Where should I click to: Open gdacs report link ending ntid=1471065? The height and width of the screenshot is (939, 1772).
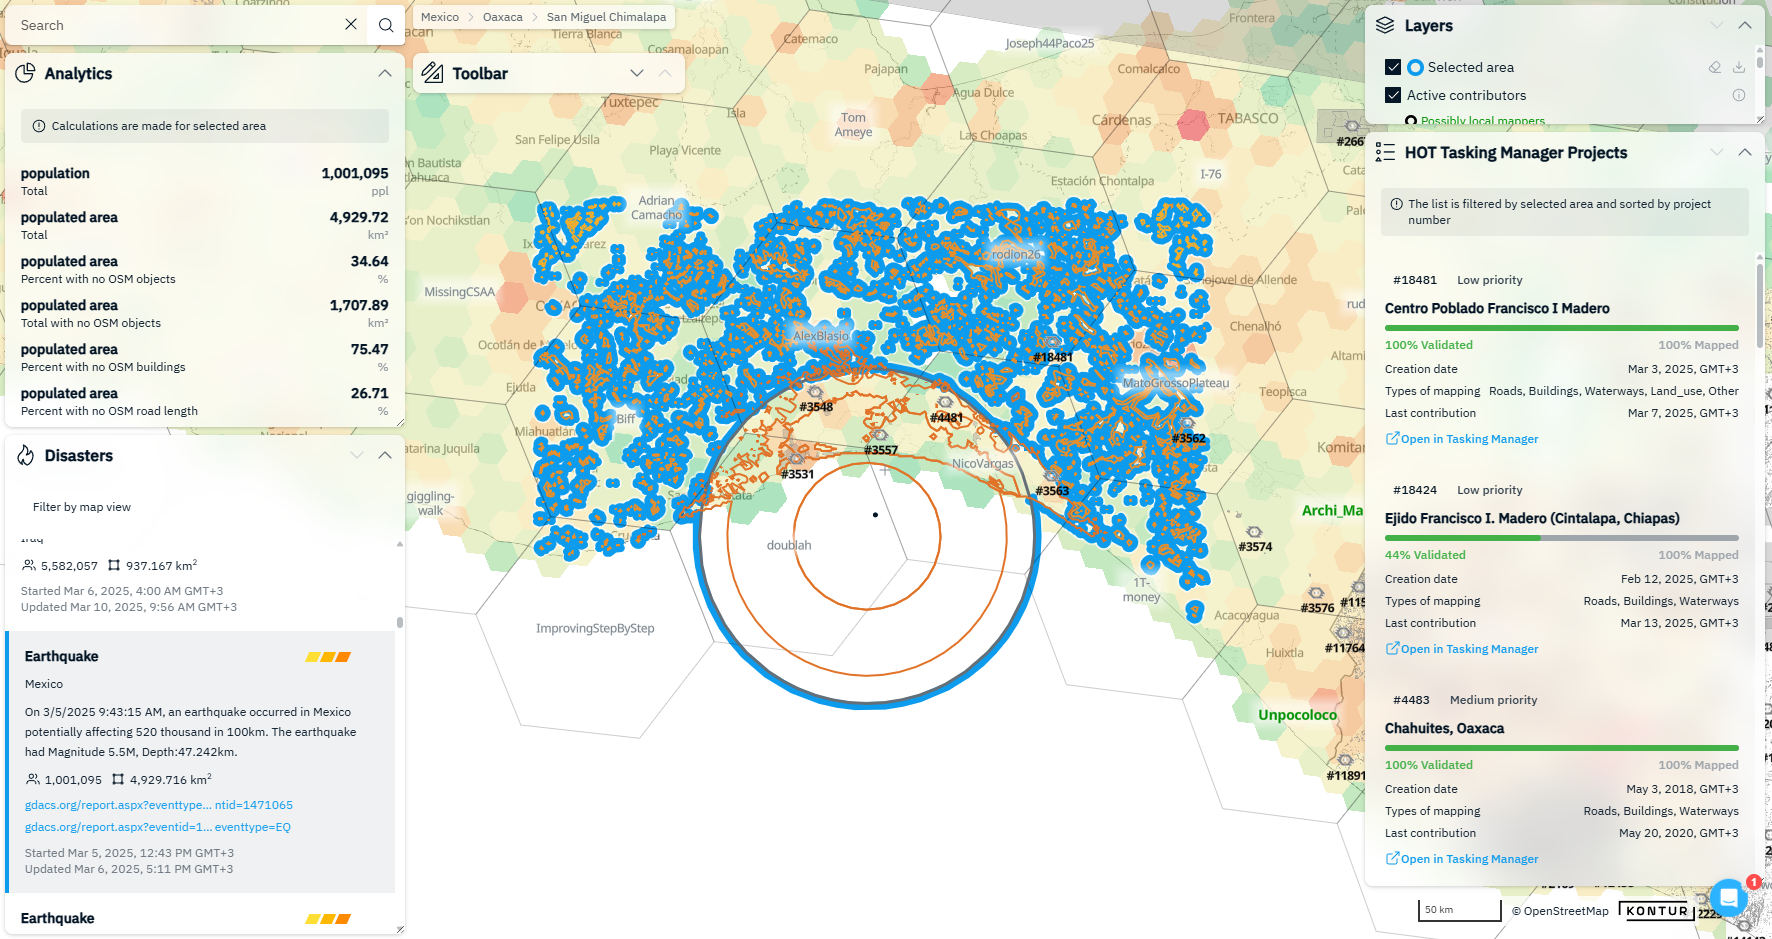pos(159,805)
